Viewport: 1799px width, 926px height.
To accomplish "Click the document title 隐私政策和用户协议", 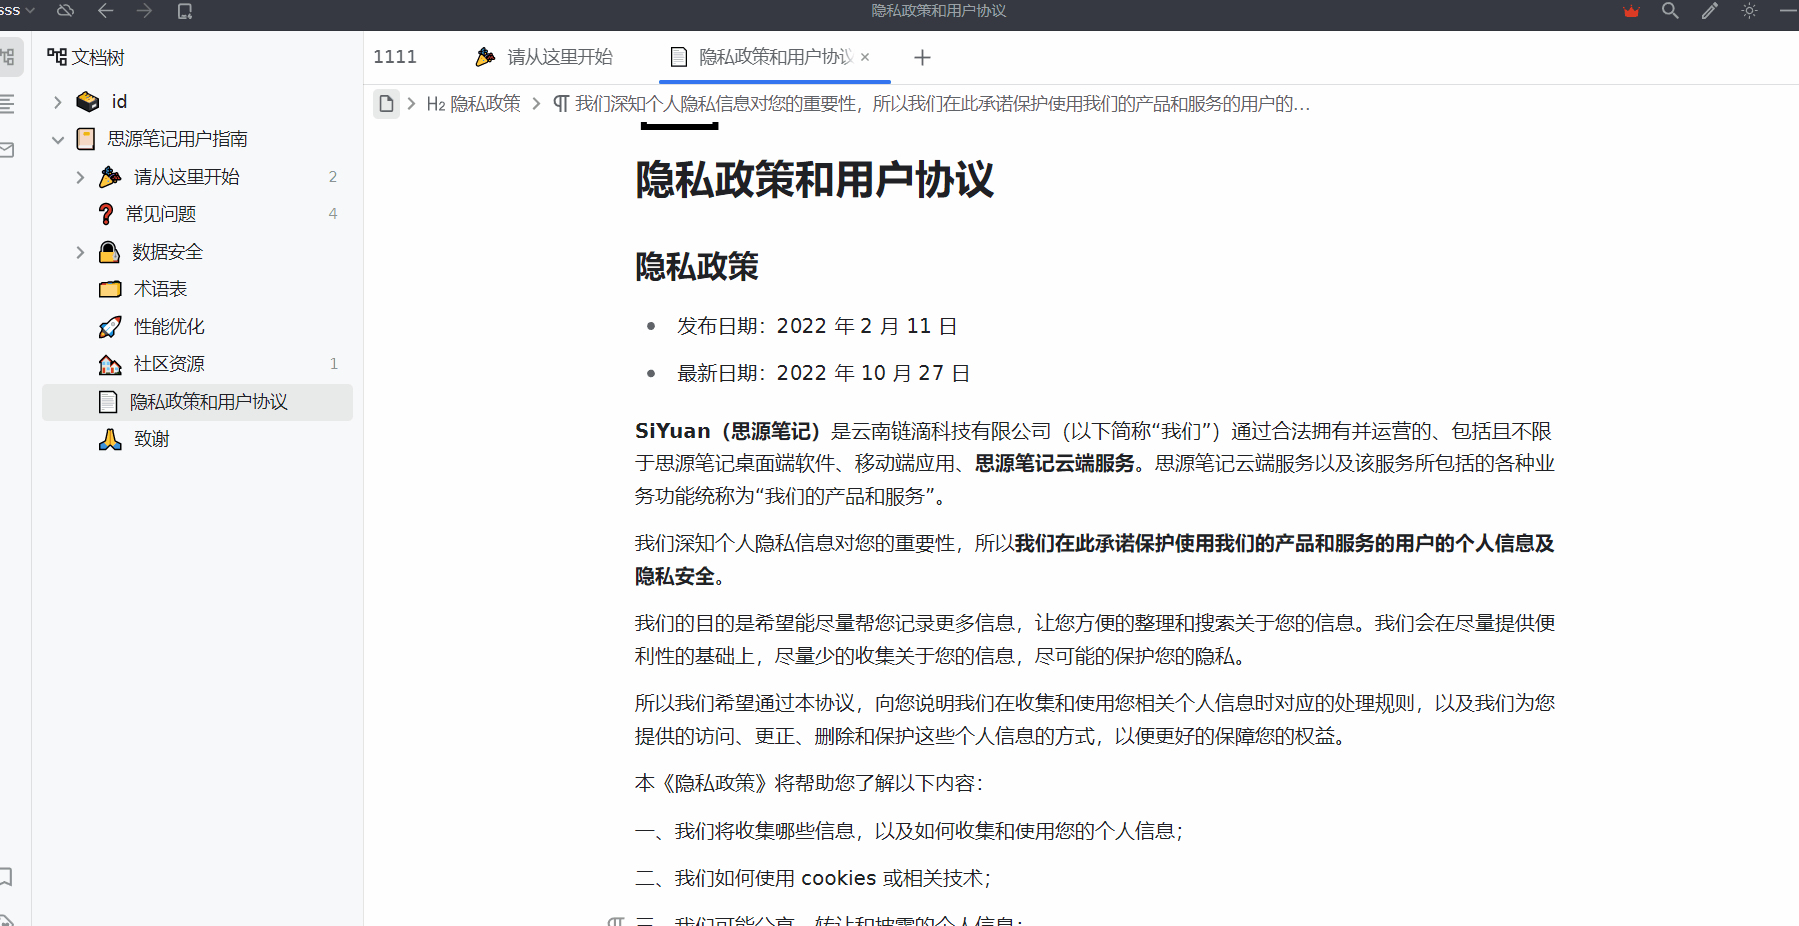I will point(814,180).
